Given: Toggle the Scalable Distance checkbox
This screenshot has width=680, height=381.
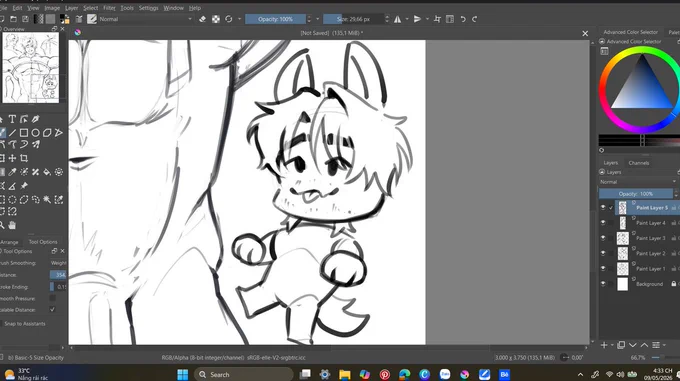Looking at the screenshot, I should 52,309.
